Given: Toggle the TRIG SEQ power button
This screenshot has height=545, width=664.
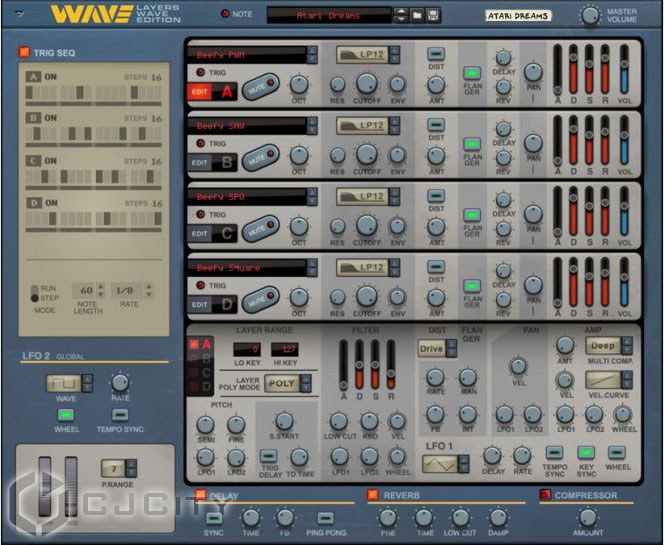Looking at the screenshot, I should (x=24, y=53).
